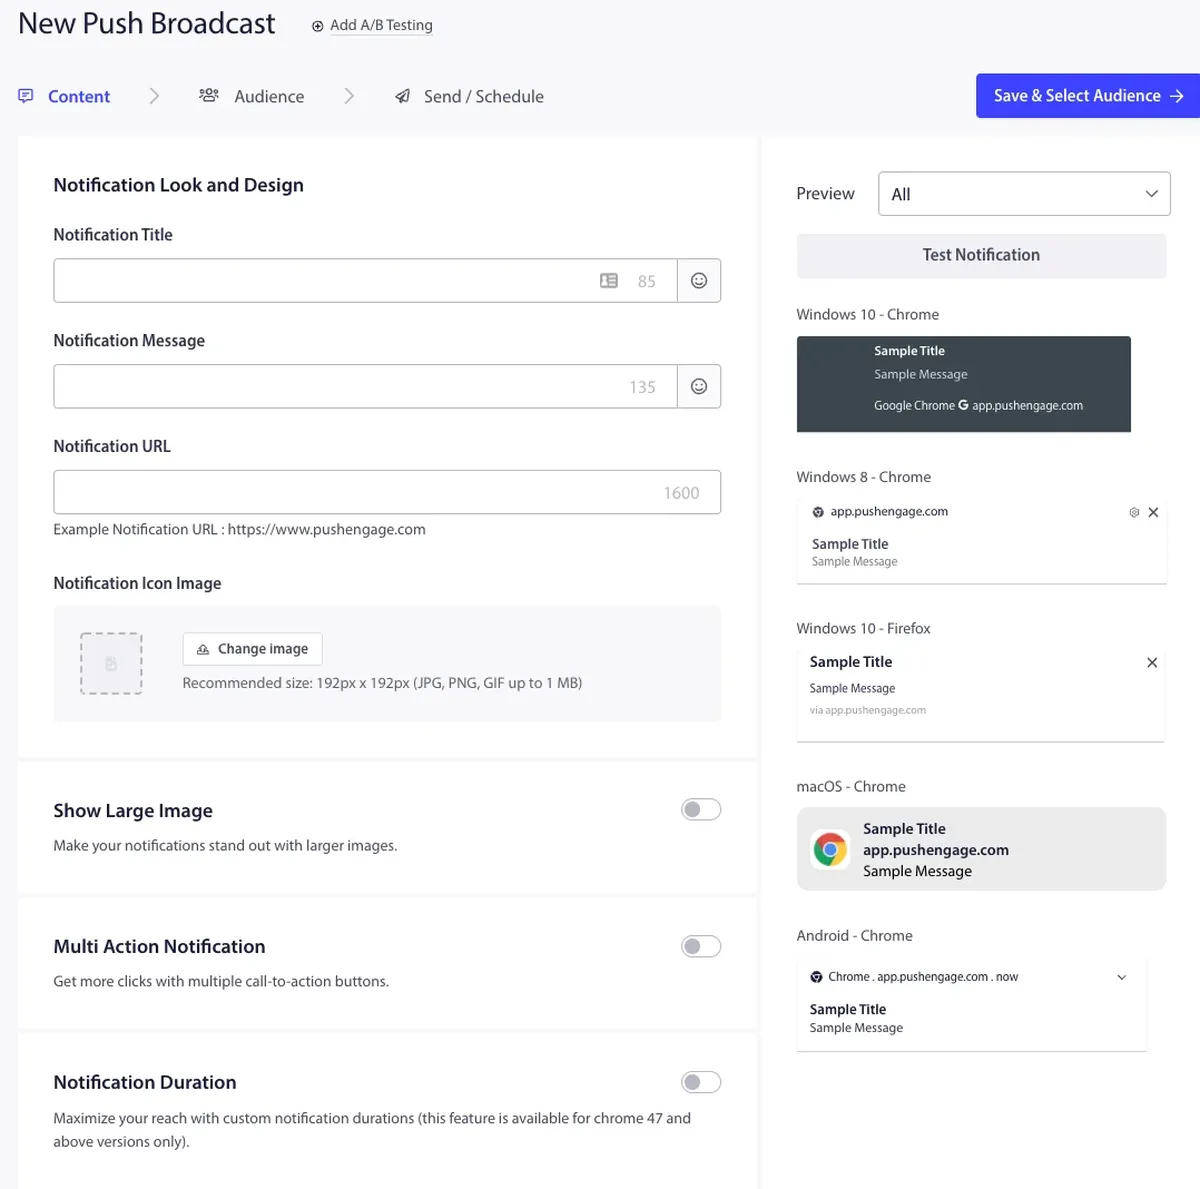1200x1189 pixels.
Task: Enable the Notification Duration toggle
Action: [x=701, y=1082]
